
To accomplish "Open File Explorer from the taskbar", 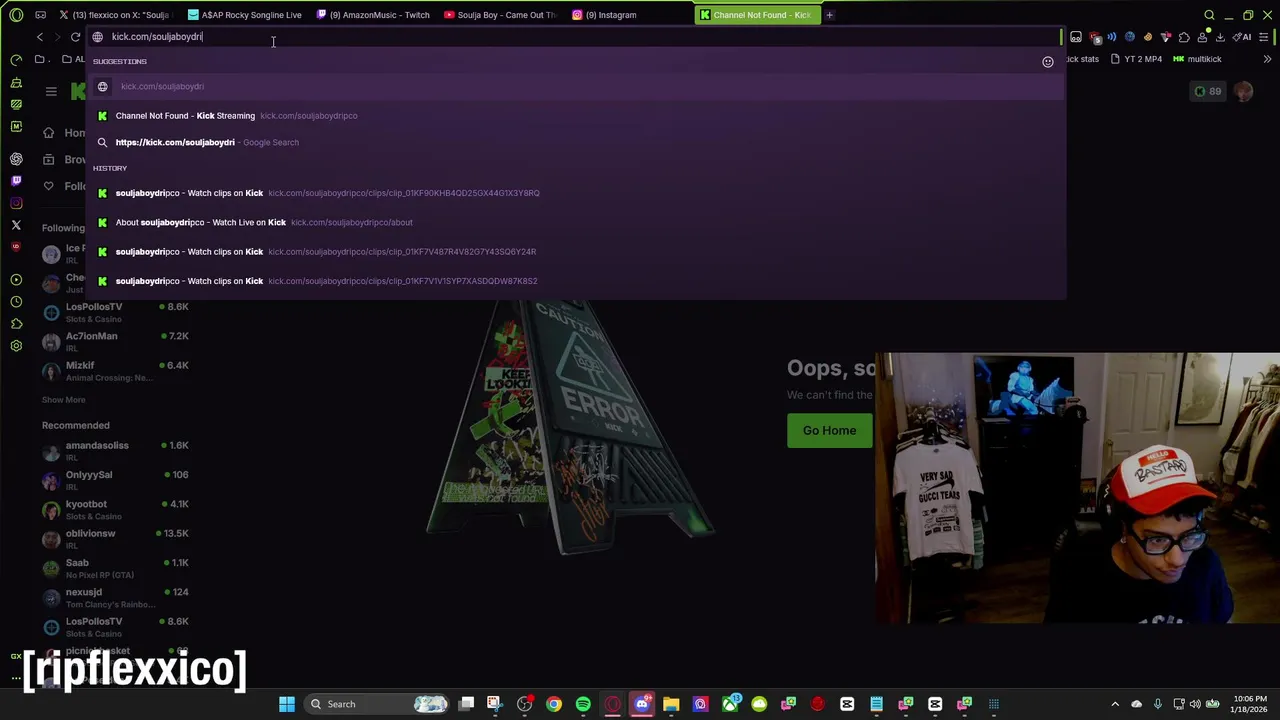I will pos(671,704).
